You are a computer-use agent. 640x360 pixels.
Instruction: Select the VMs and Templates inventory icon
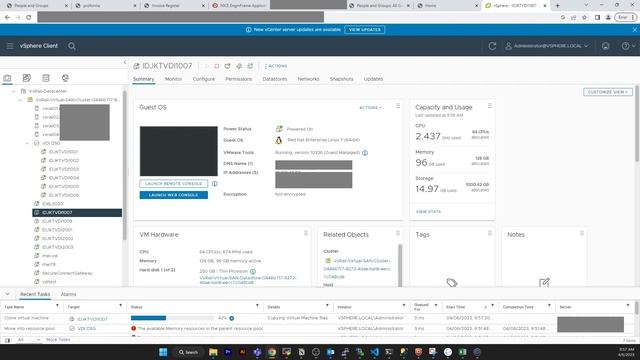pyautogui.click(x=27, y=78)
